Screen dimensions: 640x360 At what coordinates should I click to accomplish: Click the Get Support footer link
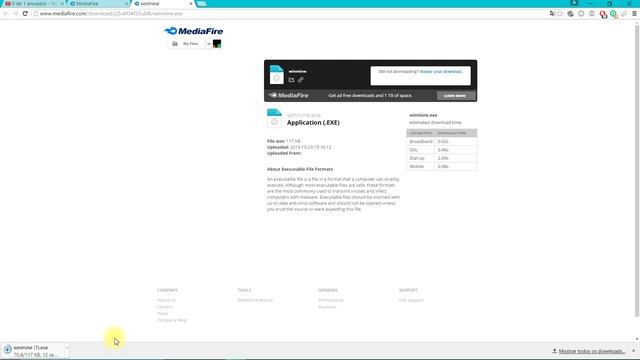click(x=411, y=300)
